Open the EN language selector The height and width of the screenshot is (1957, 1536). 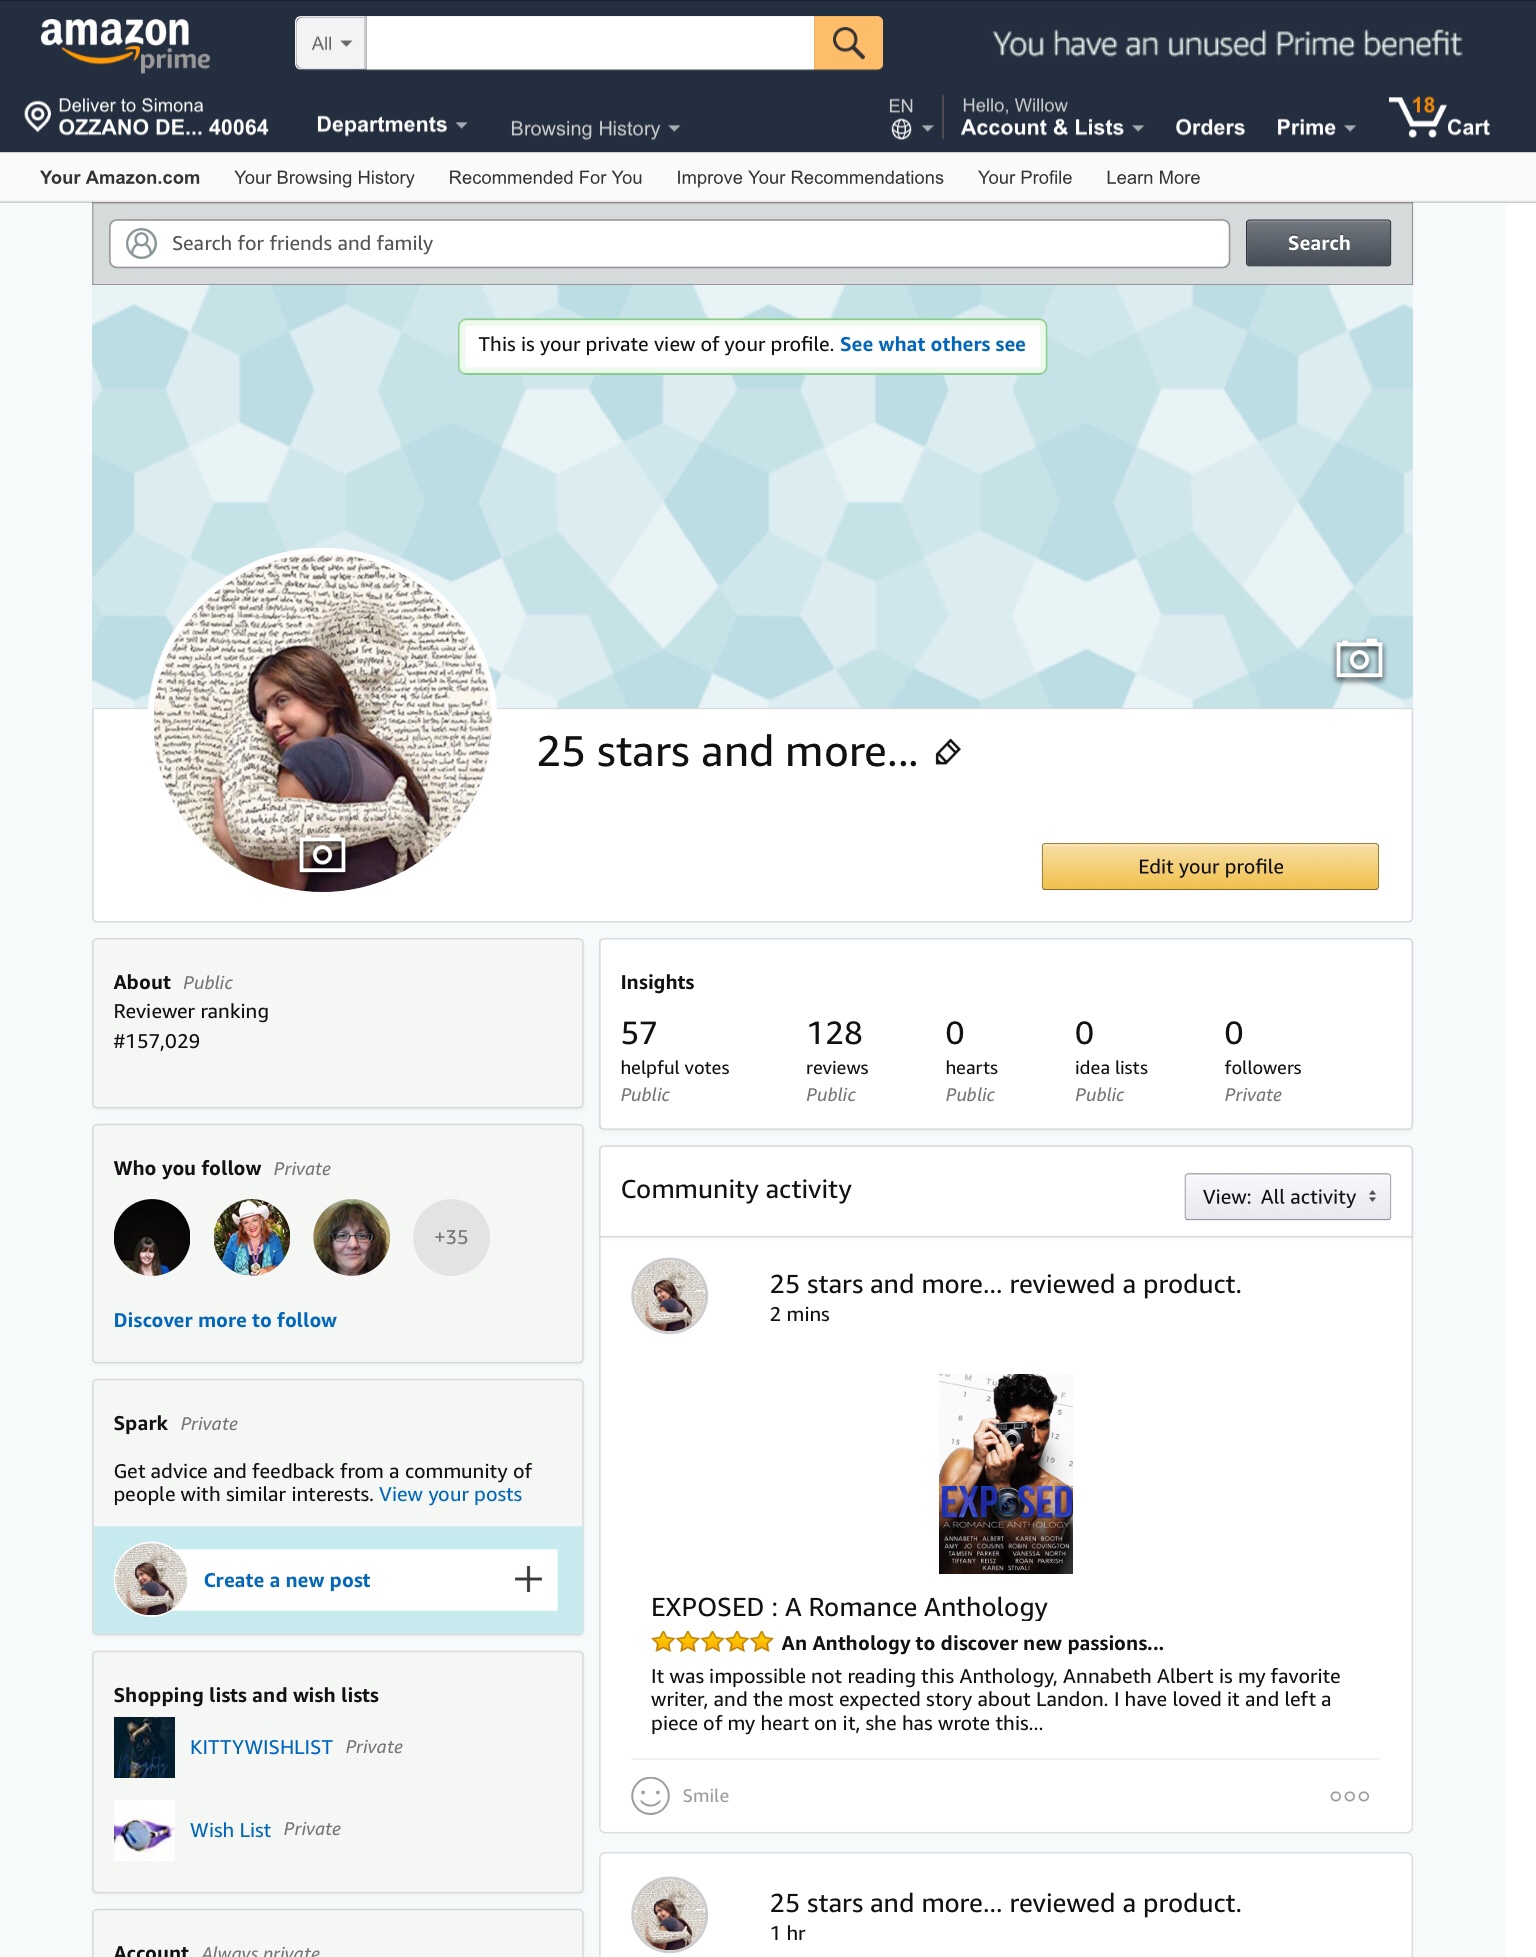pyautogui.click(x=910, y=118)
